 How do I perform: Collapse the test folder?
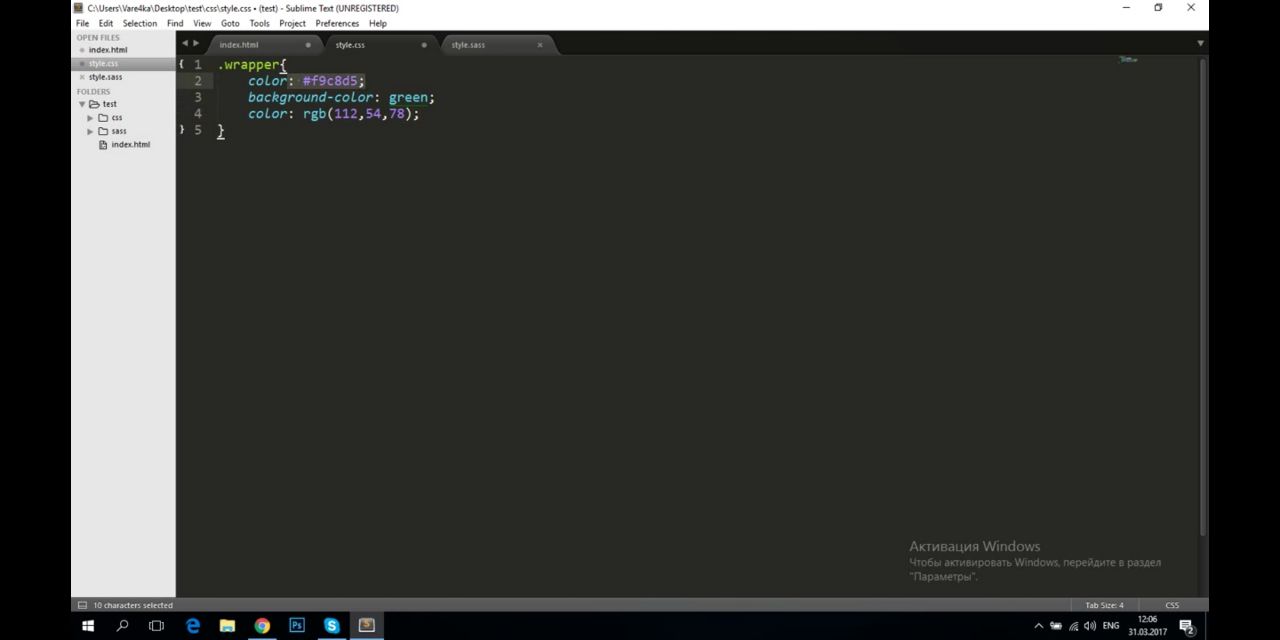click(x=82, y=104)
